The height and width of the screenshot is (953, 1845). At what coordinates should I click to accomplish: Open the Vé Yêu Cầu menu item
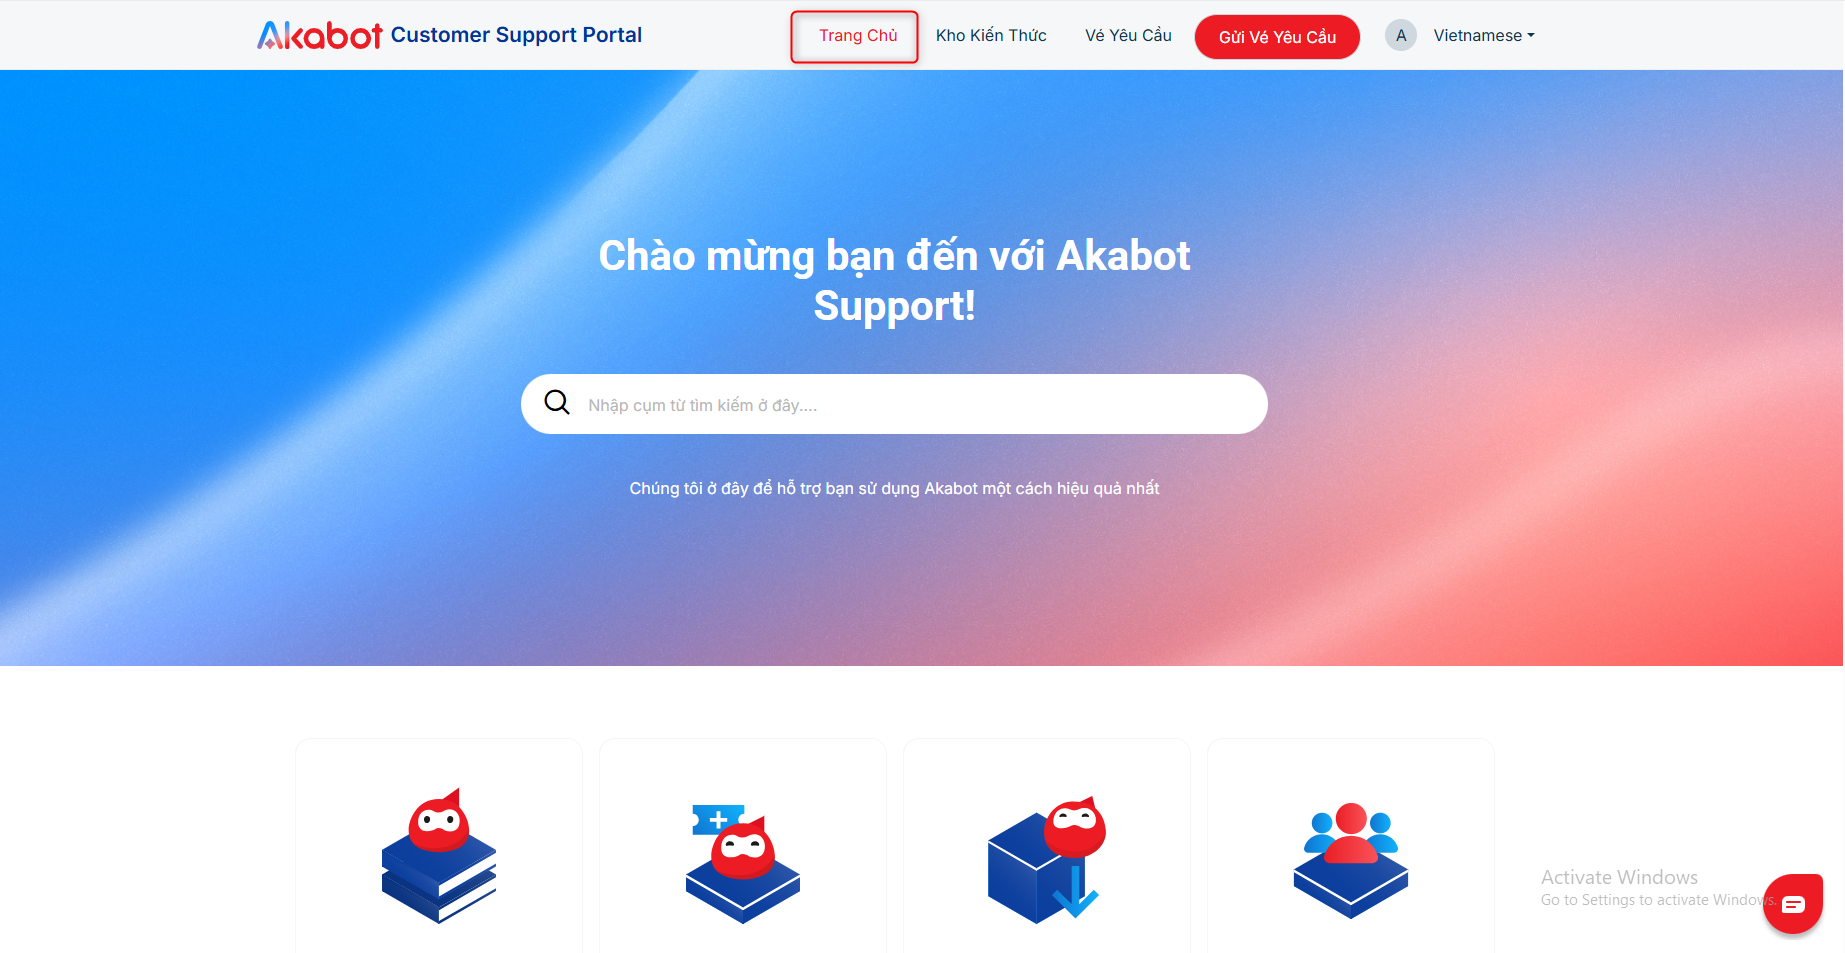(1128, 35)
